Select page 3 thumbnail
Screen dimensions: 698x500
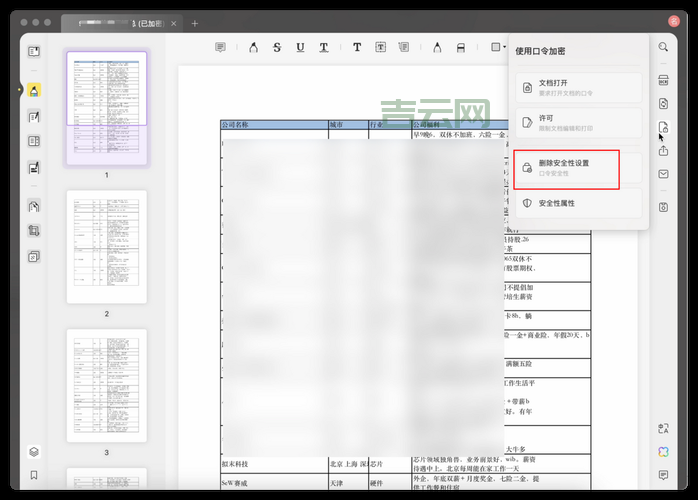pyautogui.click(x=106, y=386)
